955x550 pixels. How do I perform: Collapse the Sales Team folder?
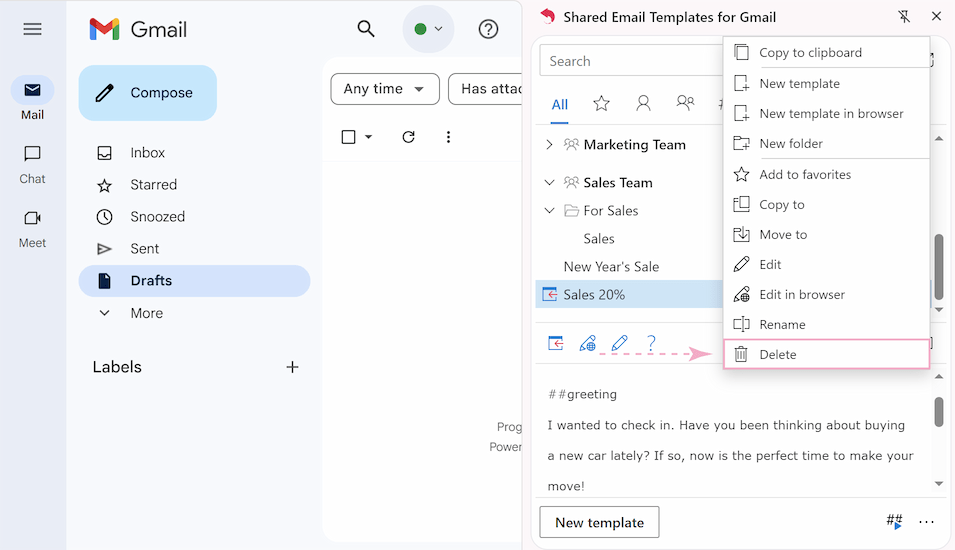coord(549,183)
